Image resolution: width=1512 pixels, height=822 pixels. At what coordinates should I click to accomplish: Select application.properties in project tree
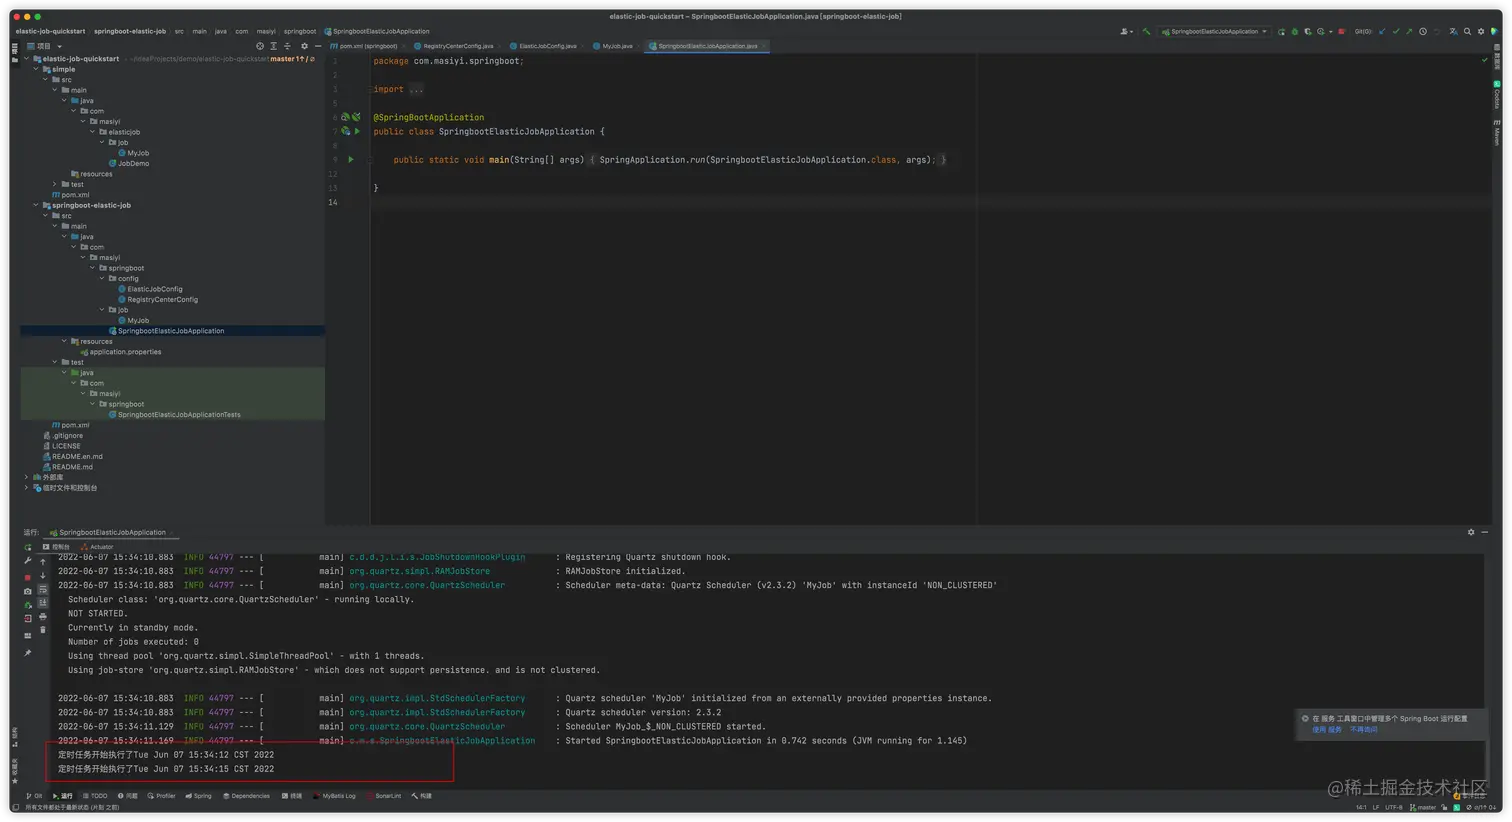click(x=124, y=352)
